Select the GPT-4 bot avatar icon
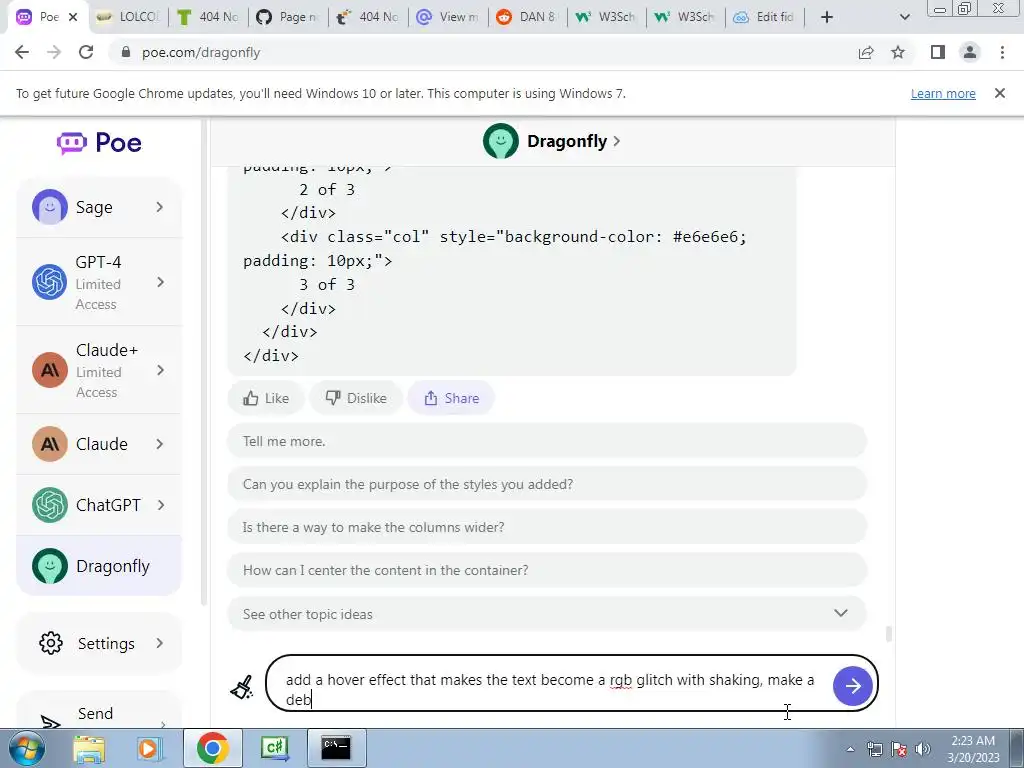Viewport: 1024px width, 768px height. [x=50, y=282]
